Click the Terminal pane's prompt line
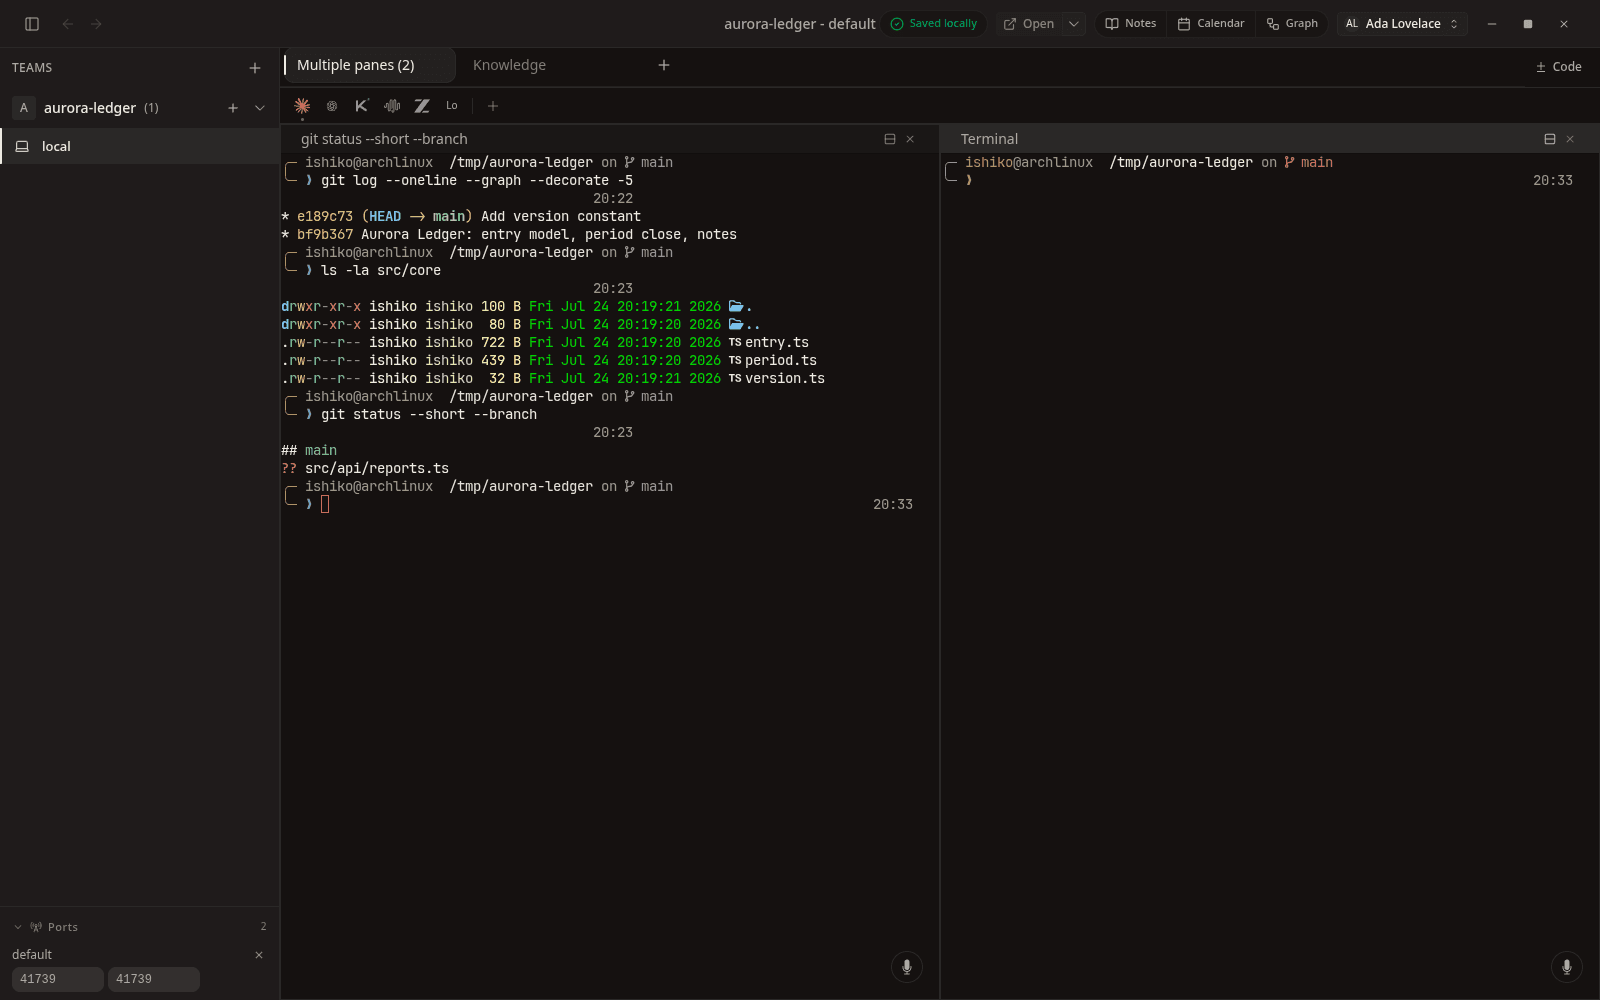 pos(1260,181)
